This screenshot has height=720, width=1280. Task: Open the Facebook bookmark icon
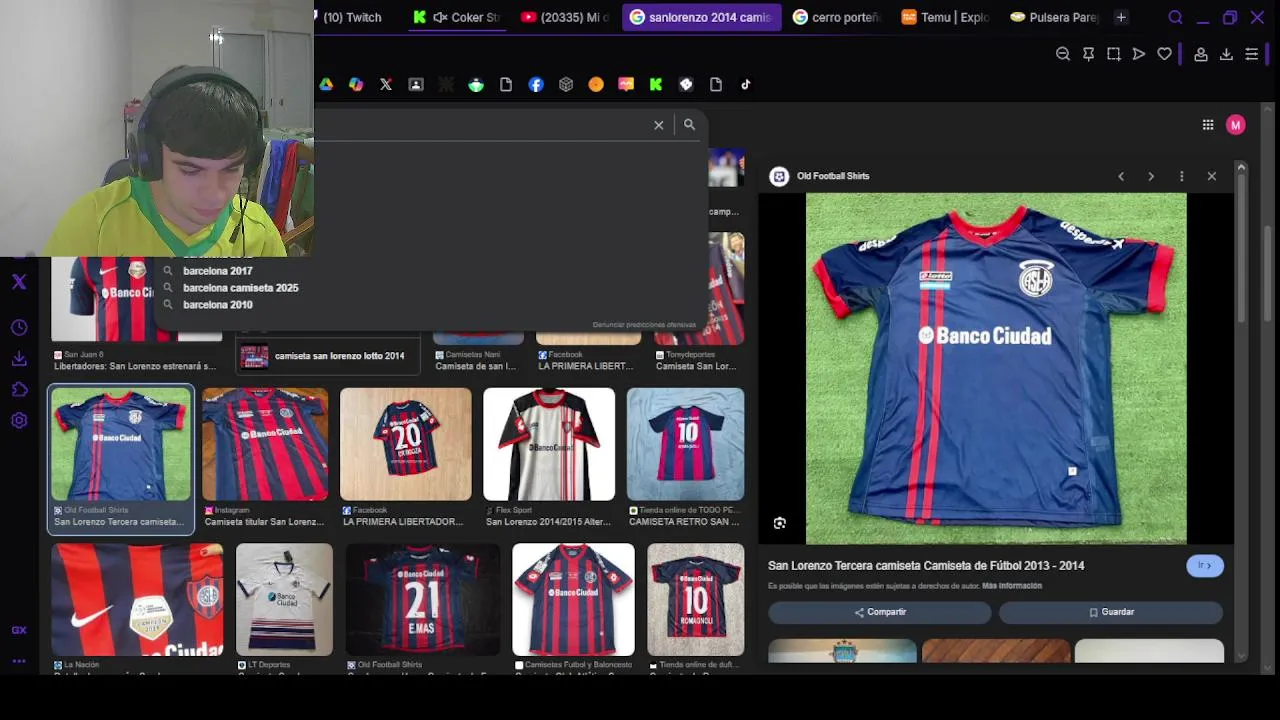click(x=536, y=85)
